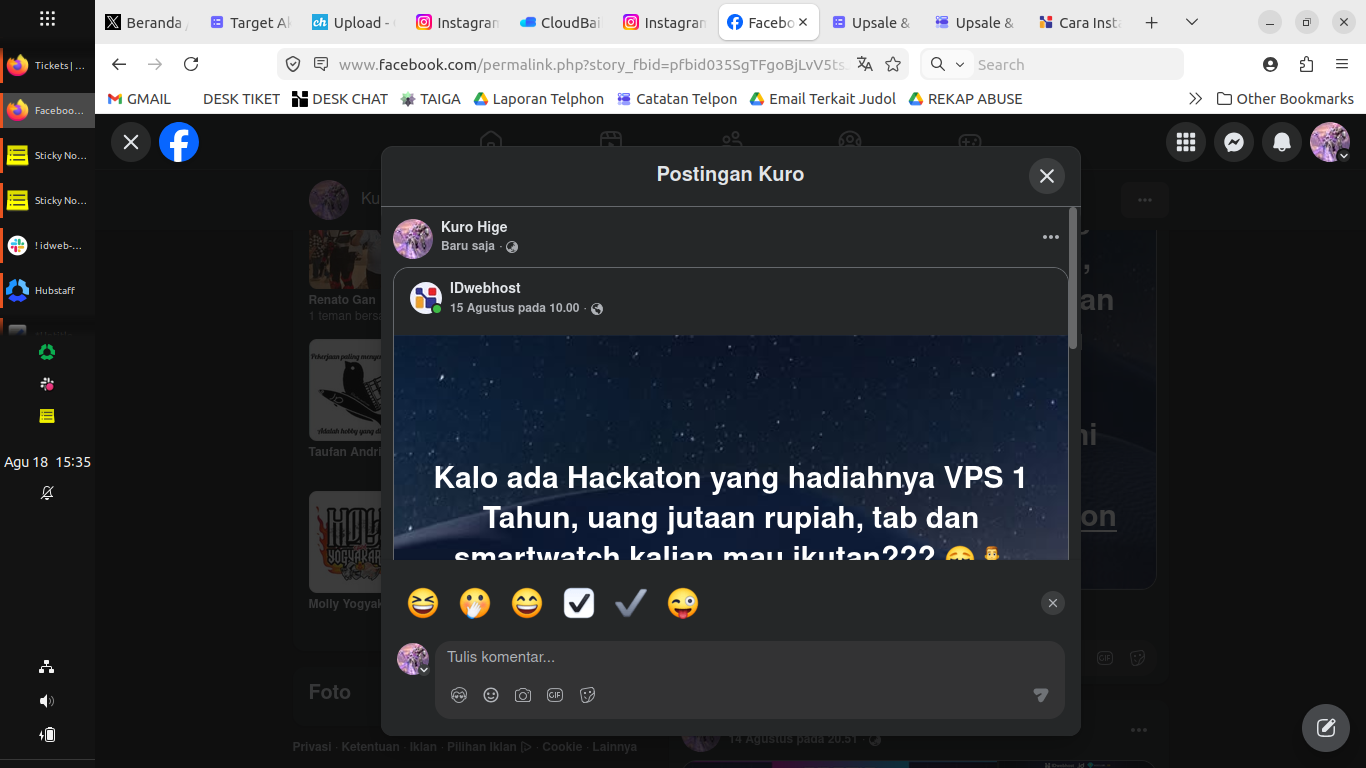Open the three-dot post options menu

pos(1050,237)
